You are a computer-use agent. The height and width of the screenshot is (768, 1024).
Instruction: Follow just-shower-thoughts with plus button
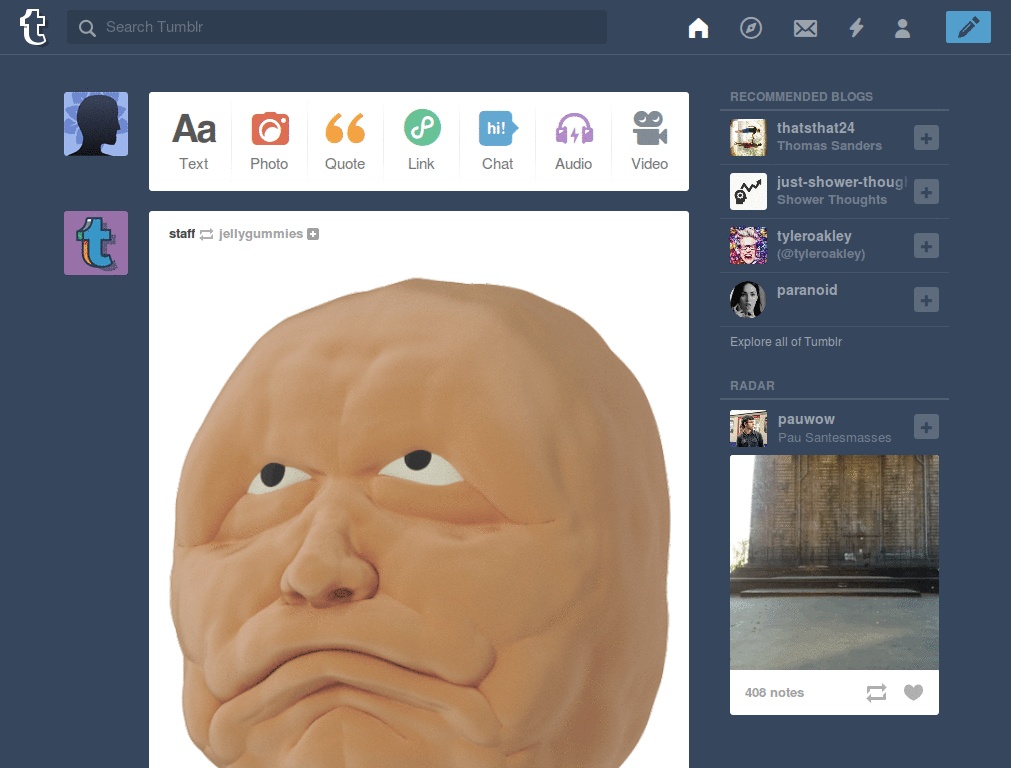(x=926, y=192)
